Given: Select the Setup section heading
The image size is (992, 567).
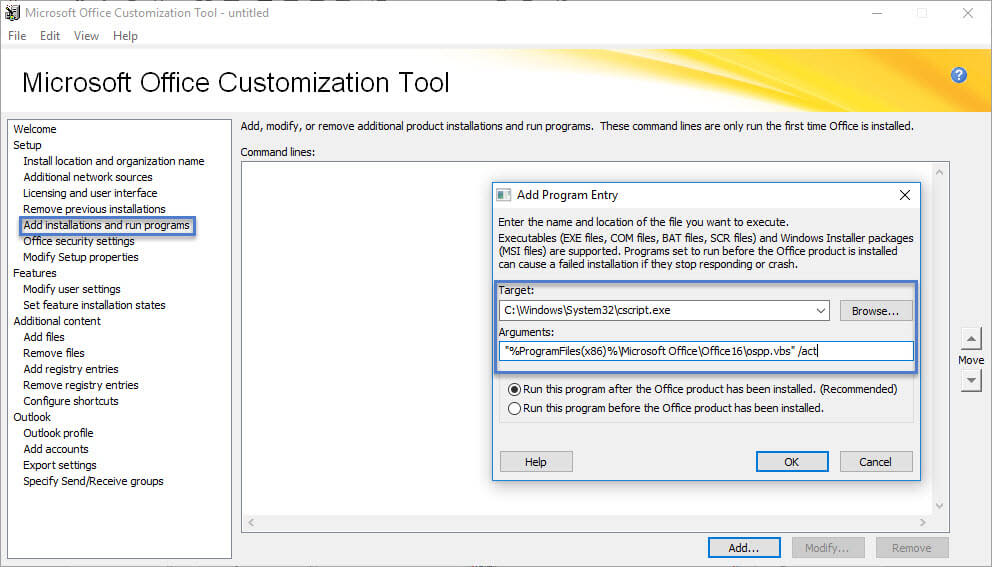Looking at the screenshot, I should pyautogui.click(x=27, y=145).
